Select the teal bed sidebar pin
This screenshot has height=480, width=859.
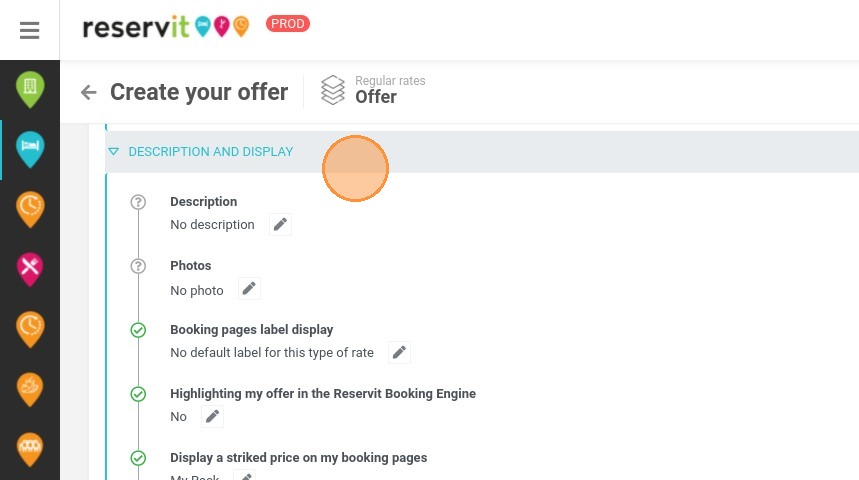(x=30, y=149)
